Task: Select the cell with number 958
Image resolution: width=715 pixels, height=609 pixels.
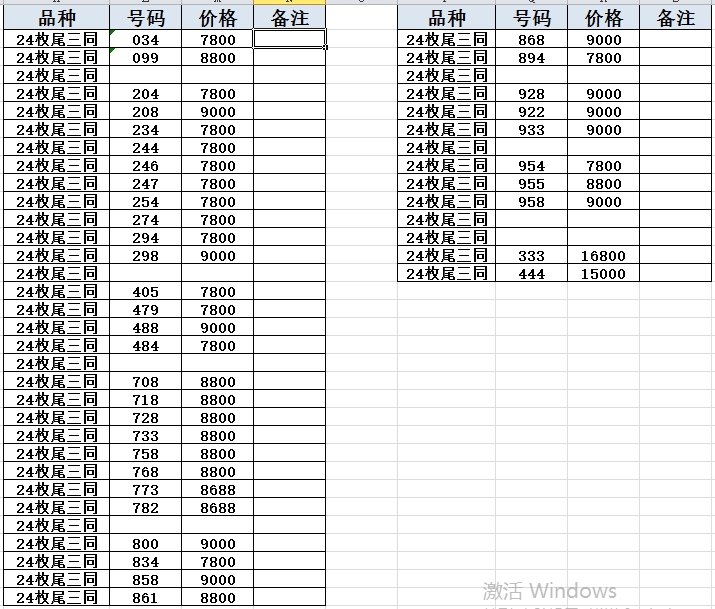Action: pos(531,202)
